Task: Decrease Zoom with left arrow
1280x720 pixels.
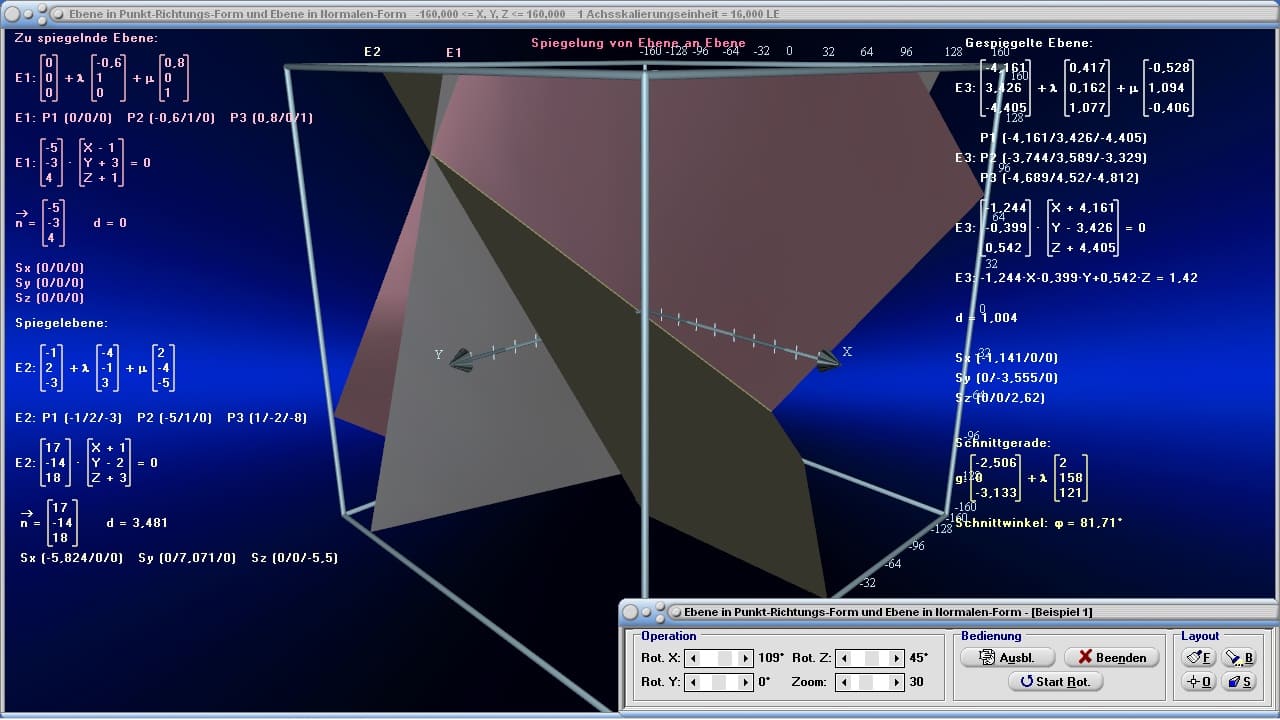Action: pyautogui.click(x=843, y=682)
